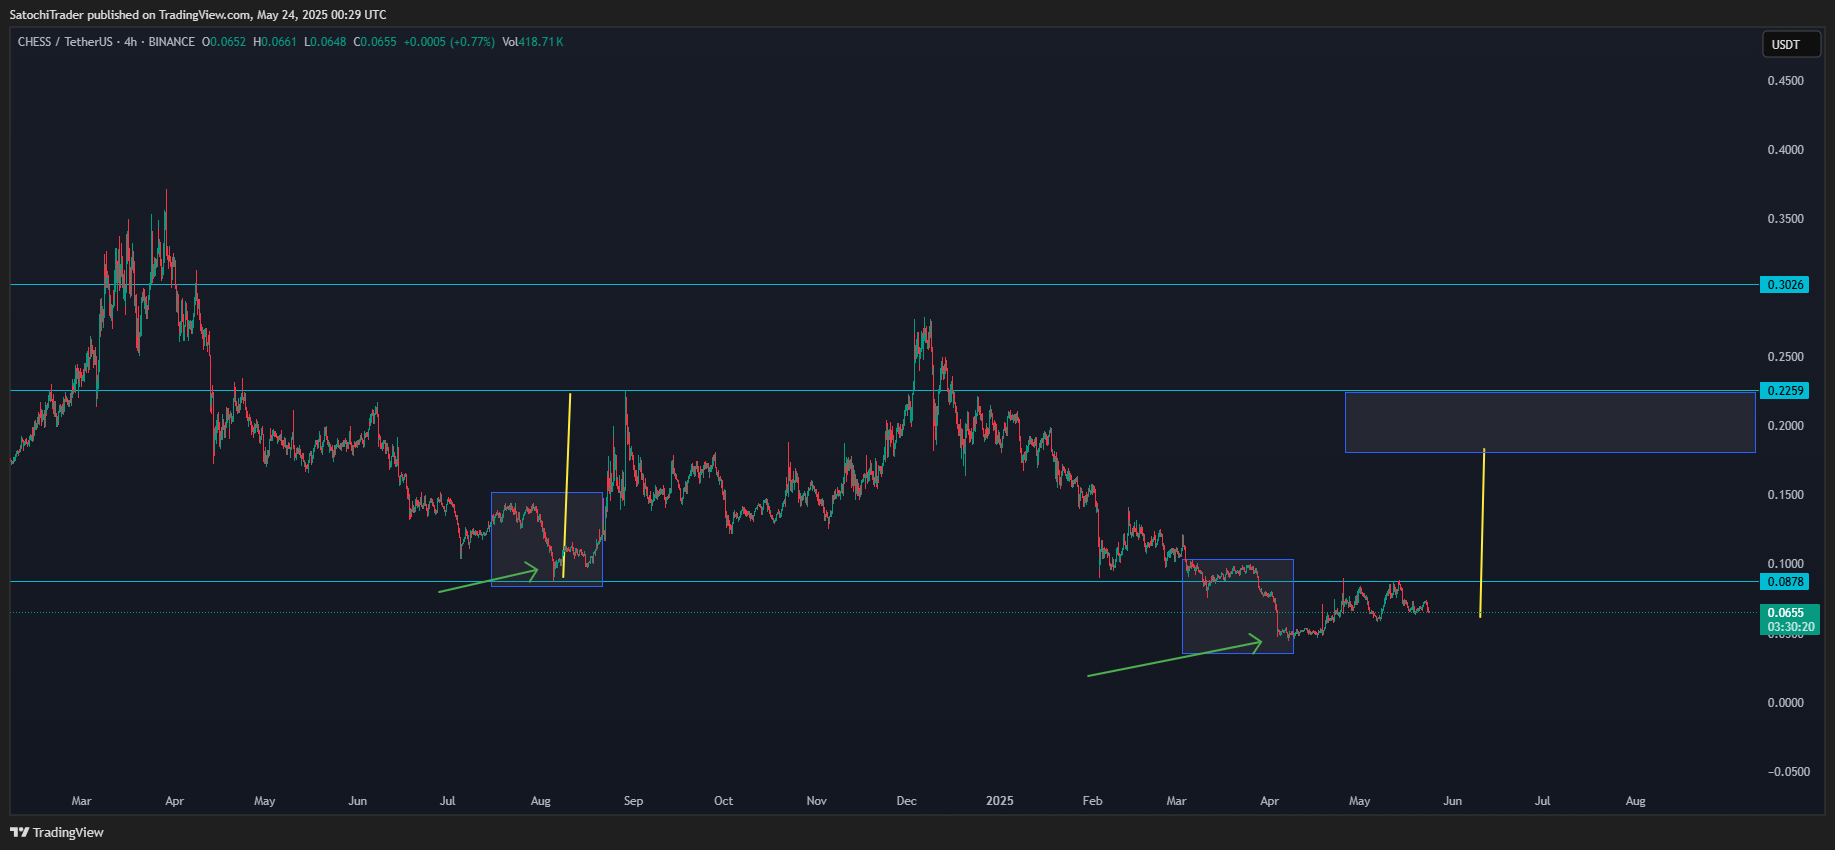Image resolution: width=1835 pixels, height=850 pixels.
Task: Click the Jun label left of Jul 2025
Action: 1452,801
